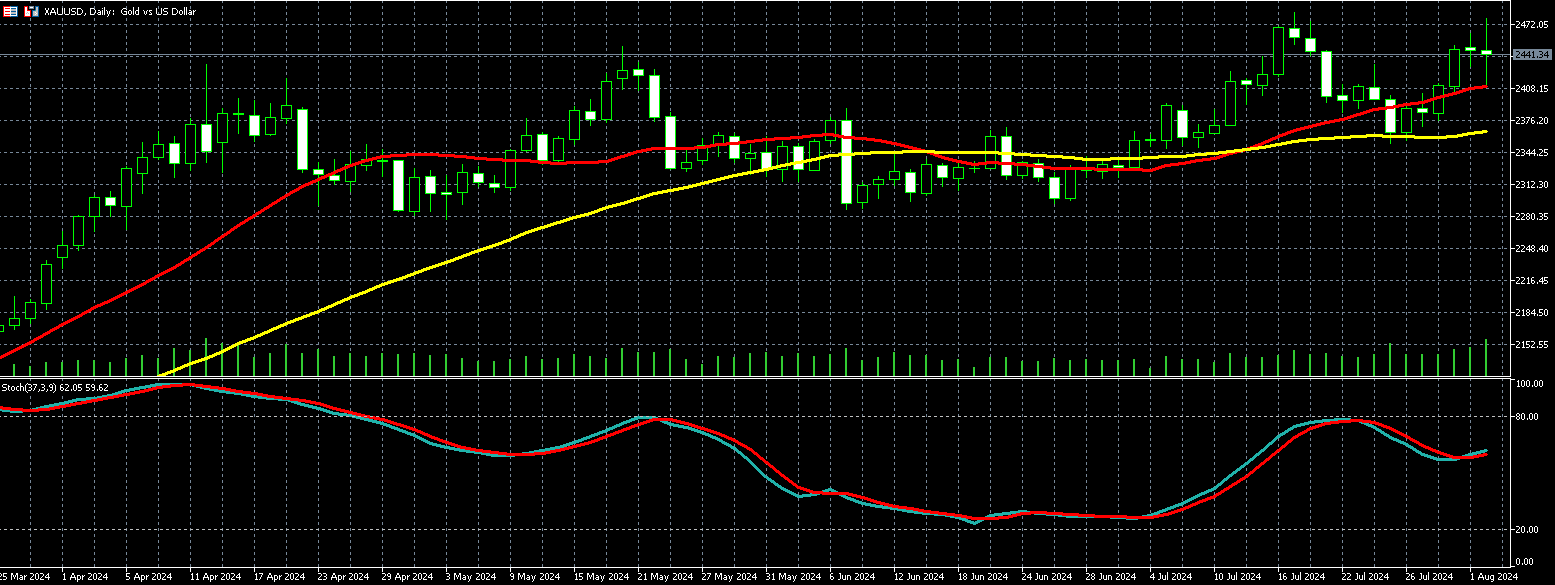
Task: Click the 11 Apr 2024 date label
Action: click(x=215, y=577)
